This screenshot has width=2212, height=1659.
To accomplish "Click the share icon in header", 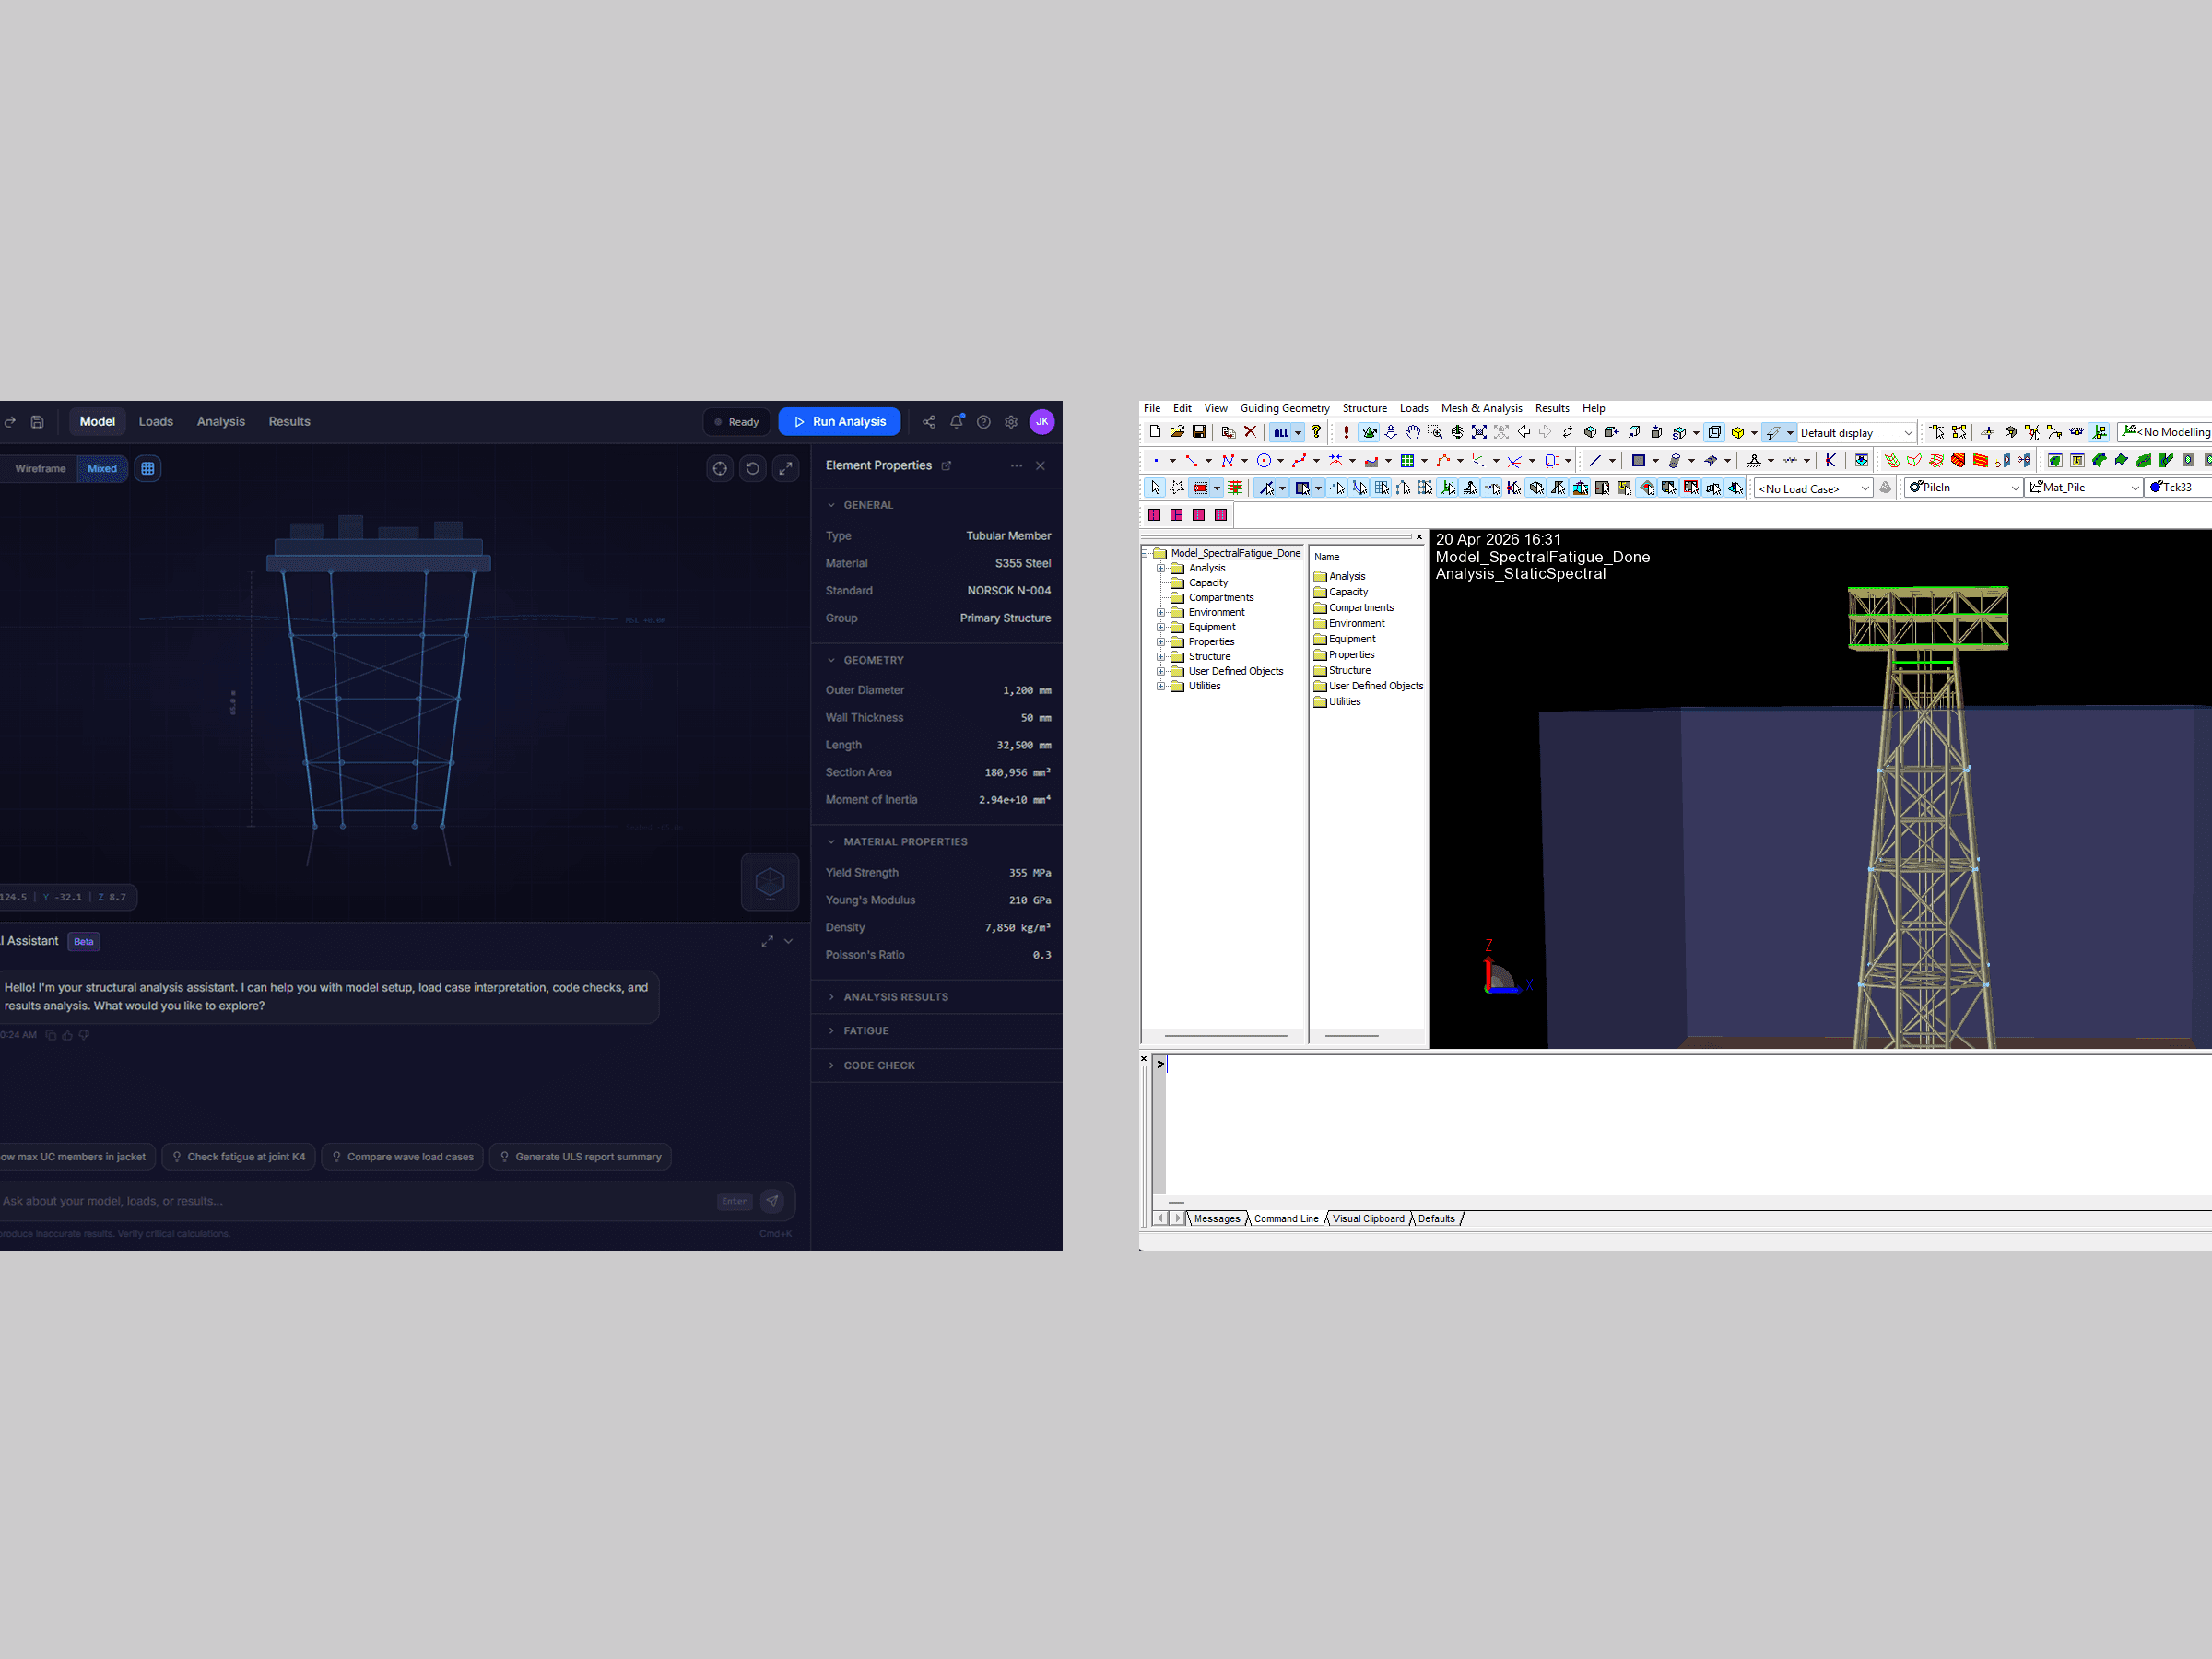I will 929,421.
